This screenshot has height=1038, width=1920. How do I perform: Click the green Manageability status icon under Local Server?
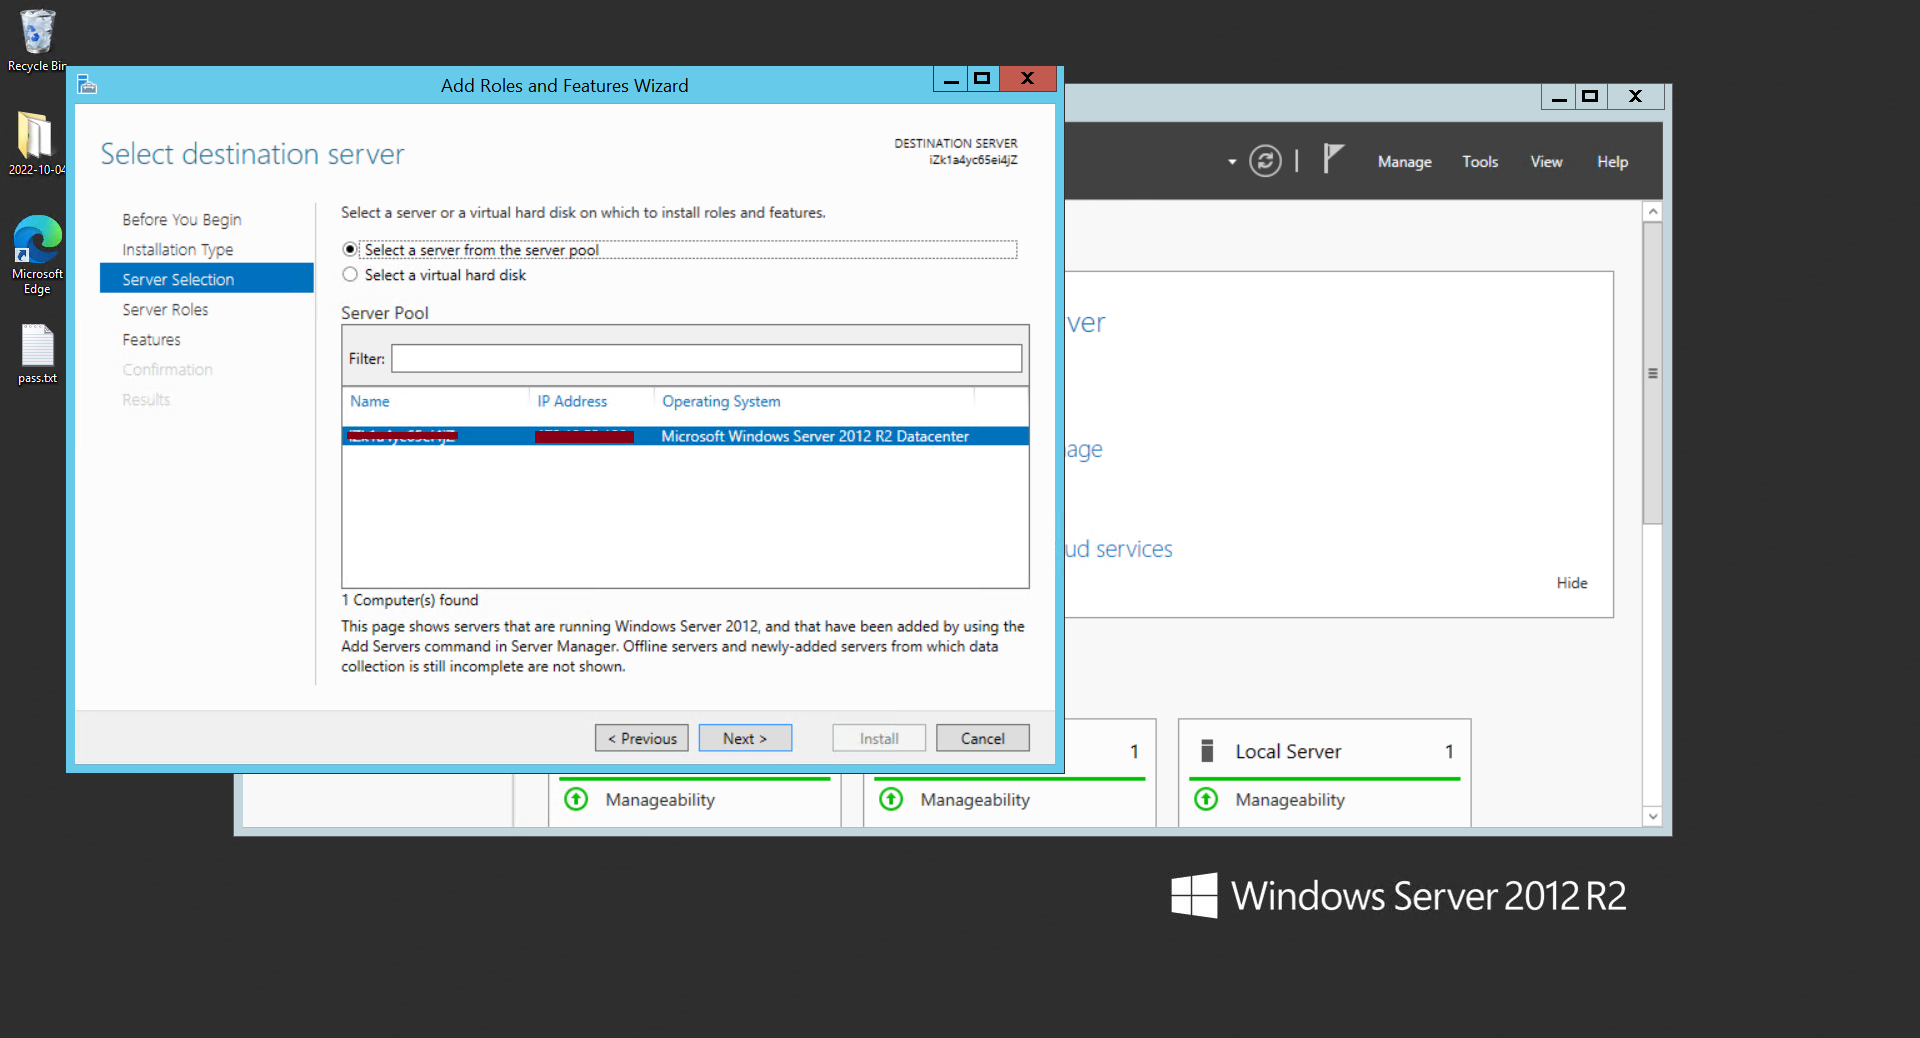click(x=1206, y=799)
